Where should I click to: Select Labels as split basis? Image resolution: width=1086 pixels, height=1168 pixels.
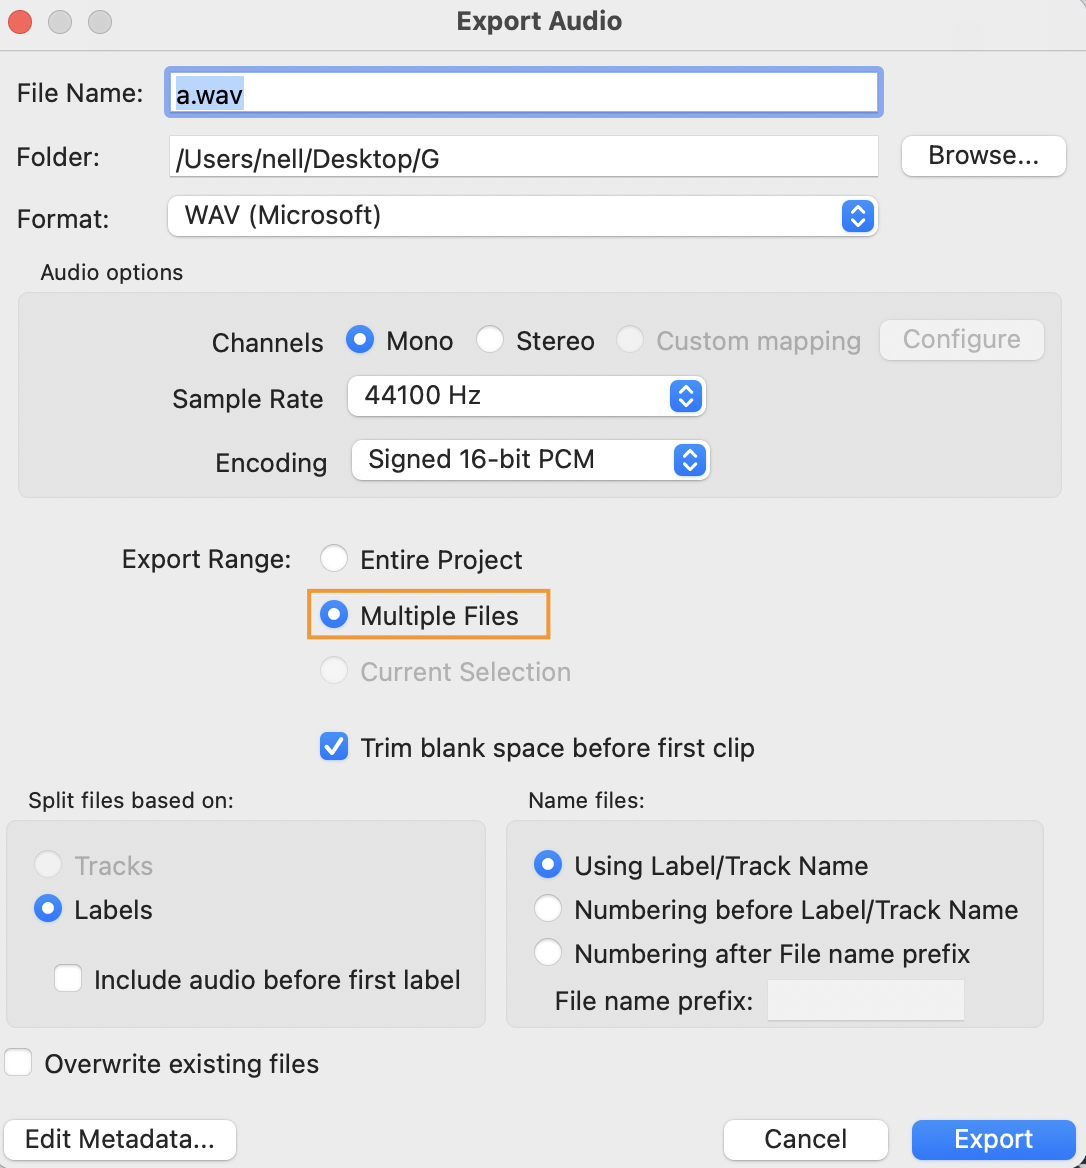point(48,910)
